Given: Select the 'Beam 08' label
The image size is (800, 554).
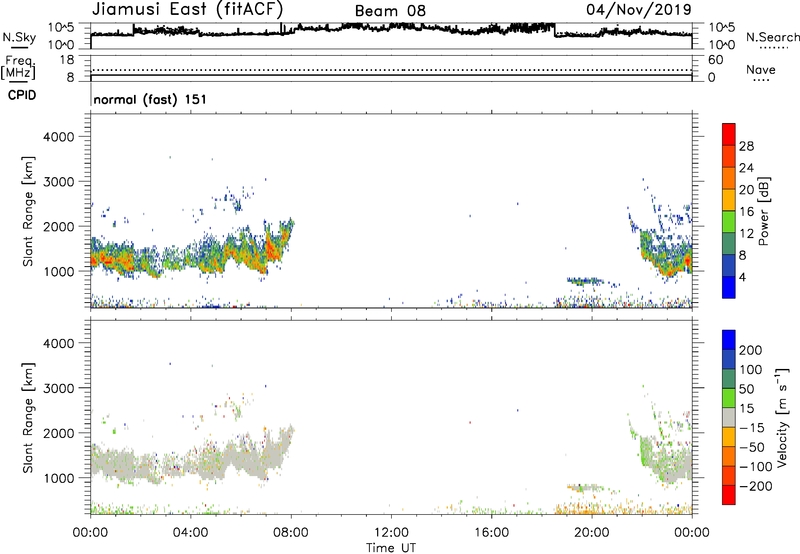Looking at the screenshot, I should click(x=390, y=11).
